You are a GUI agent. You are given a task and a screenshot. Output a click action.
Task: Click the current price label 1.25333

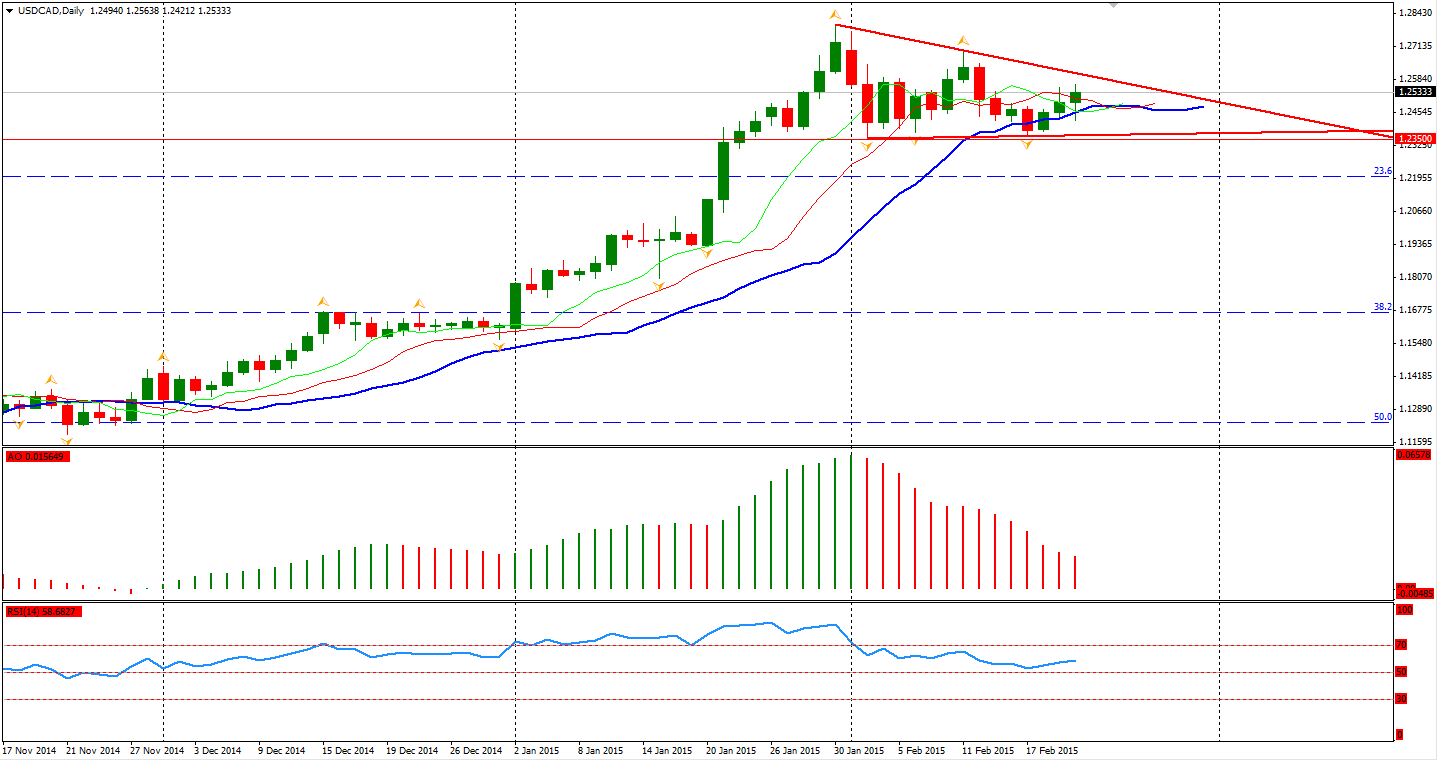pyautogui.click(x=1414, y=91)
